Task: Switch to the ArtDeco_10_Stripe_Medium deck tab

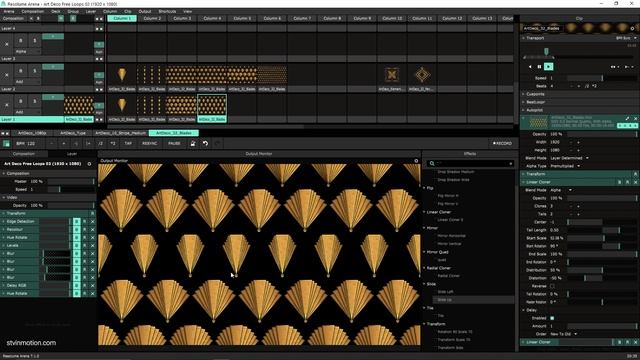Action: pyautogui.click(x=120, y=133)
